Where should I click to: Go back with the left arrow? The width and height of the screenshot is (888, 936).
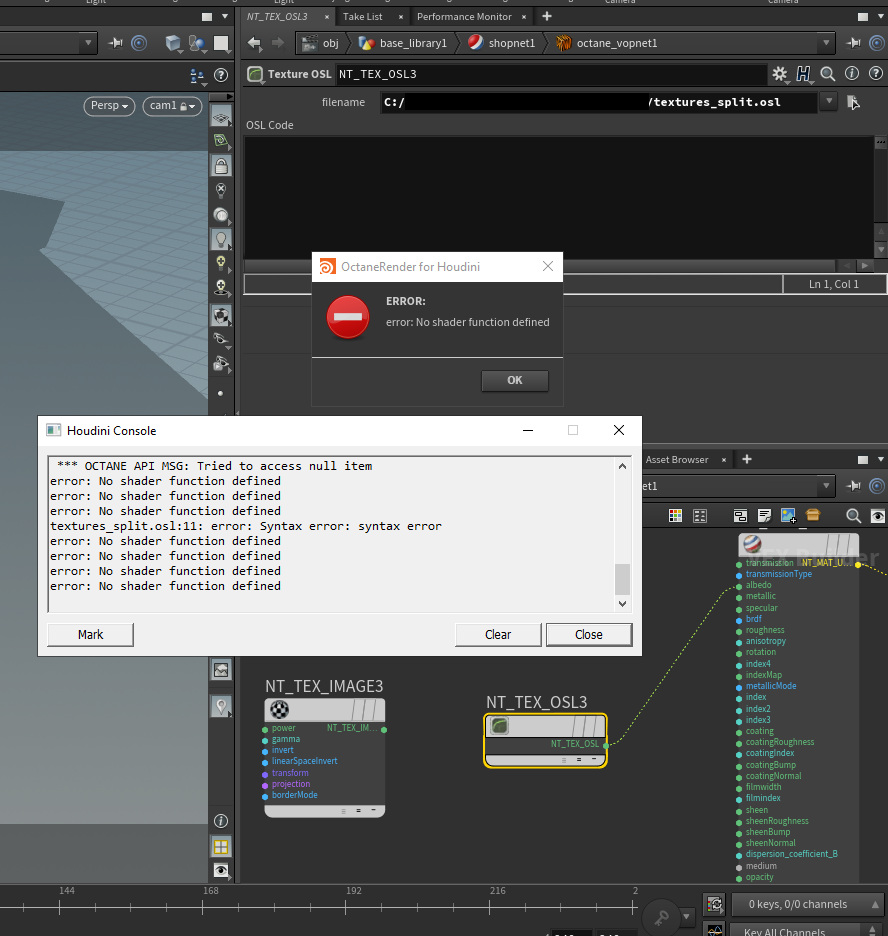(x=255, y=43)
